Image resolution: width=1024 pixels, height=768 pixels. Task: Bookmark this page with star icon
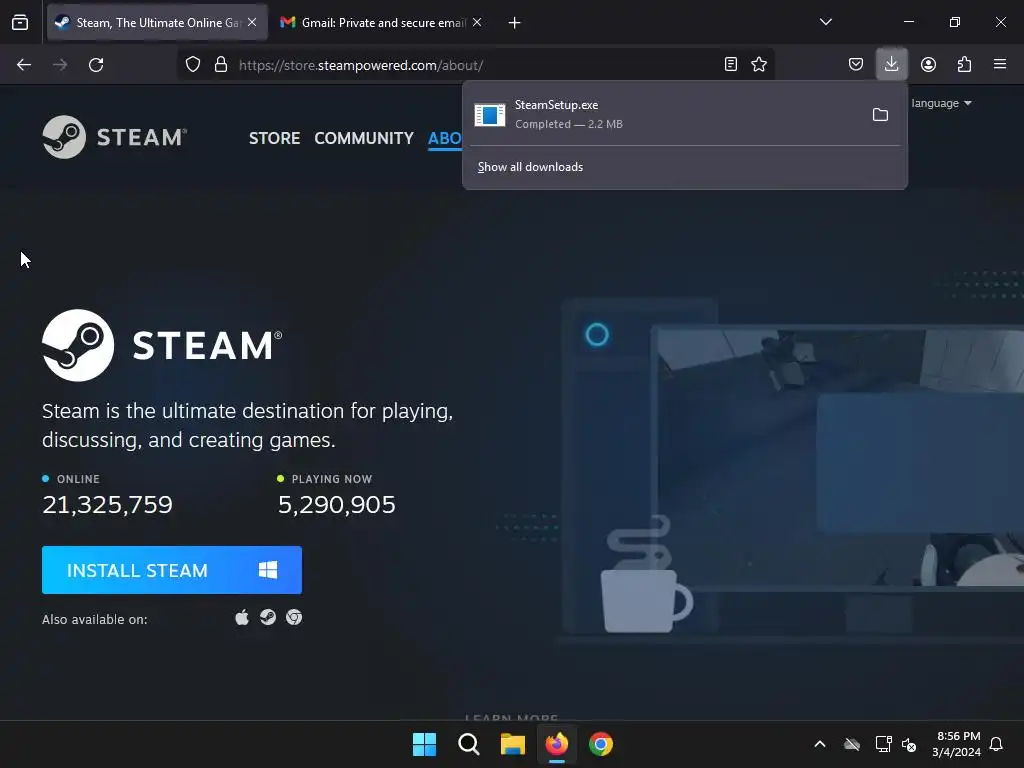click(x=759, y=64)
